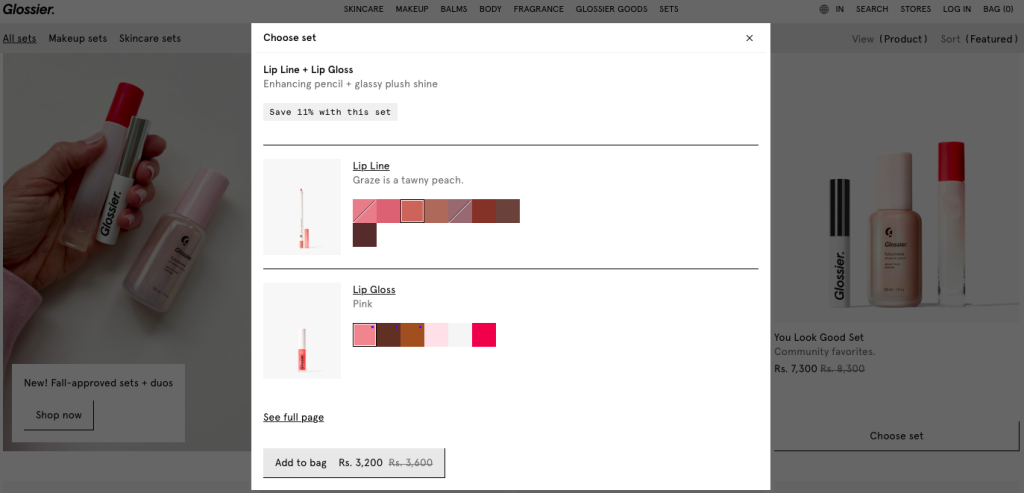
Task: Open the Lip Line product link
Action: coord(371,166)
